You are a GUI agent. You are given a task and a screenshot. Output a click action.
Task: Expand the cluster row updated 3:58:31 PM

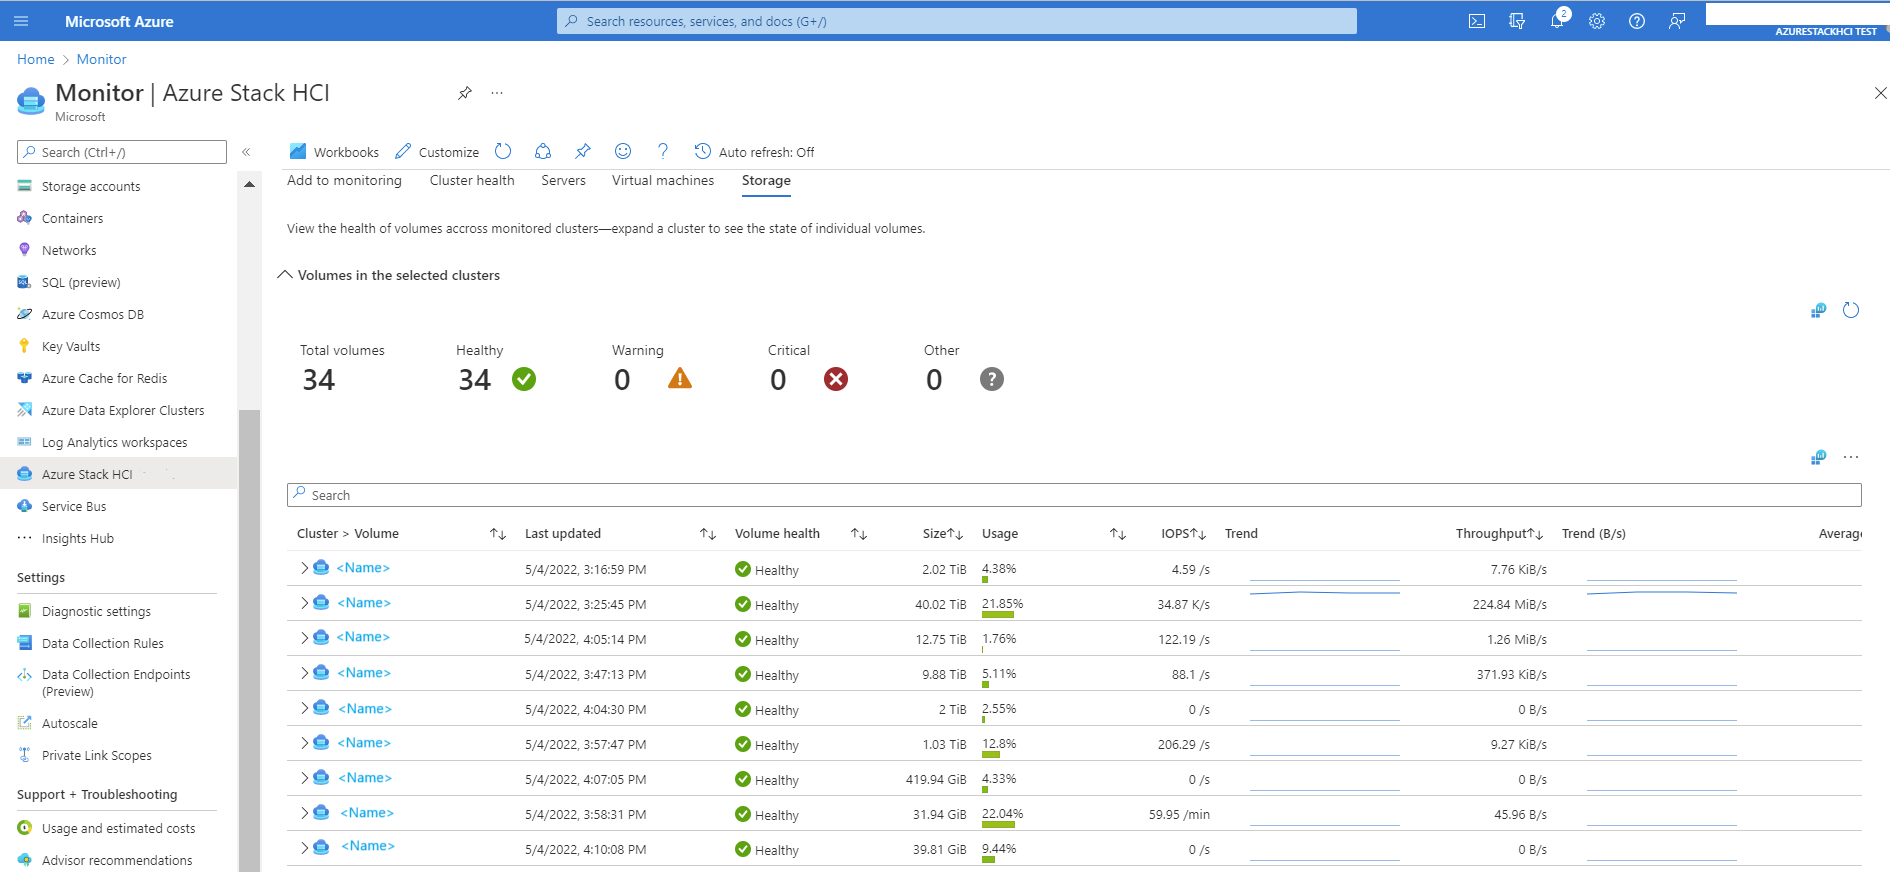pos(304,813)
